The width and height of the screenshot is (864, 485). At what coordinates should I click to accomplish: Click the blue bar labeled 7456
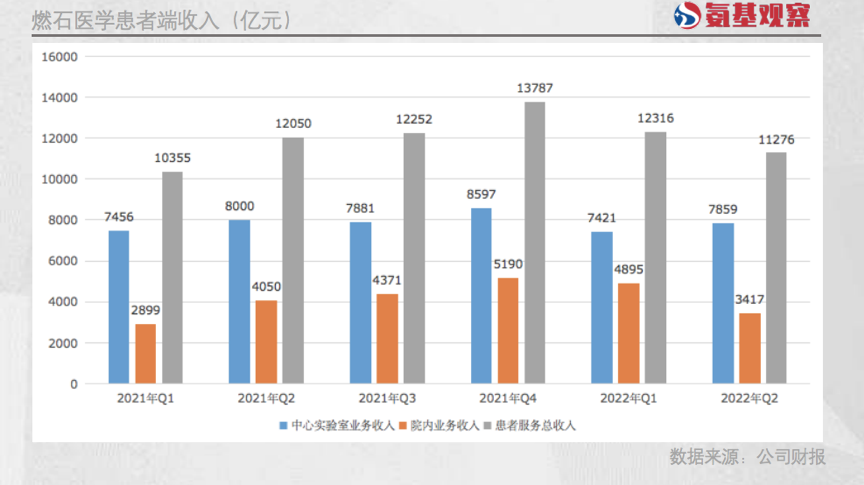[119, 307]
